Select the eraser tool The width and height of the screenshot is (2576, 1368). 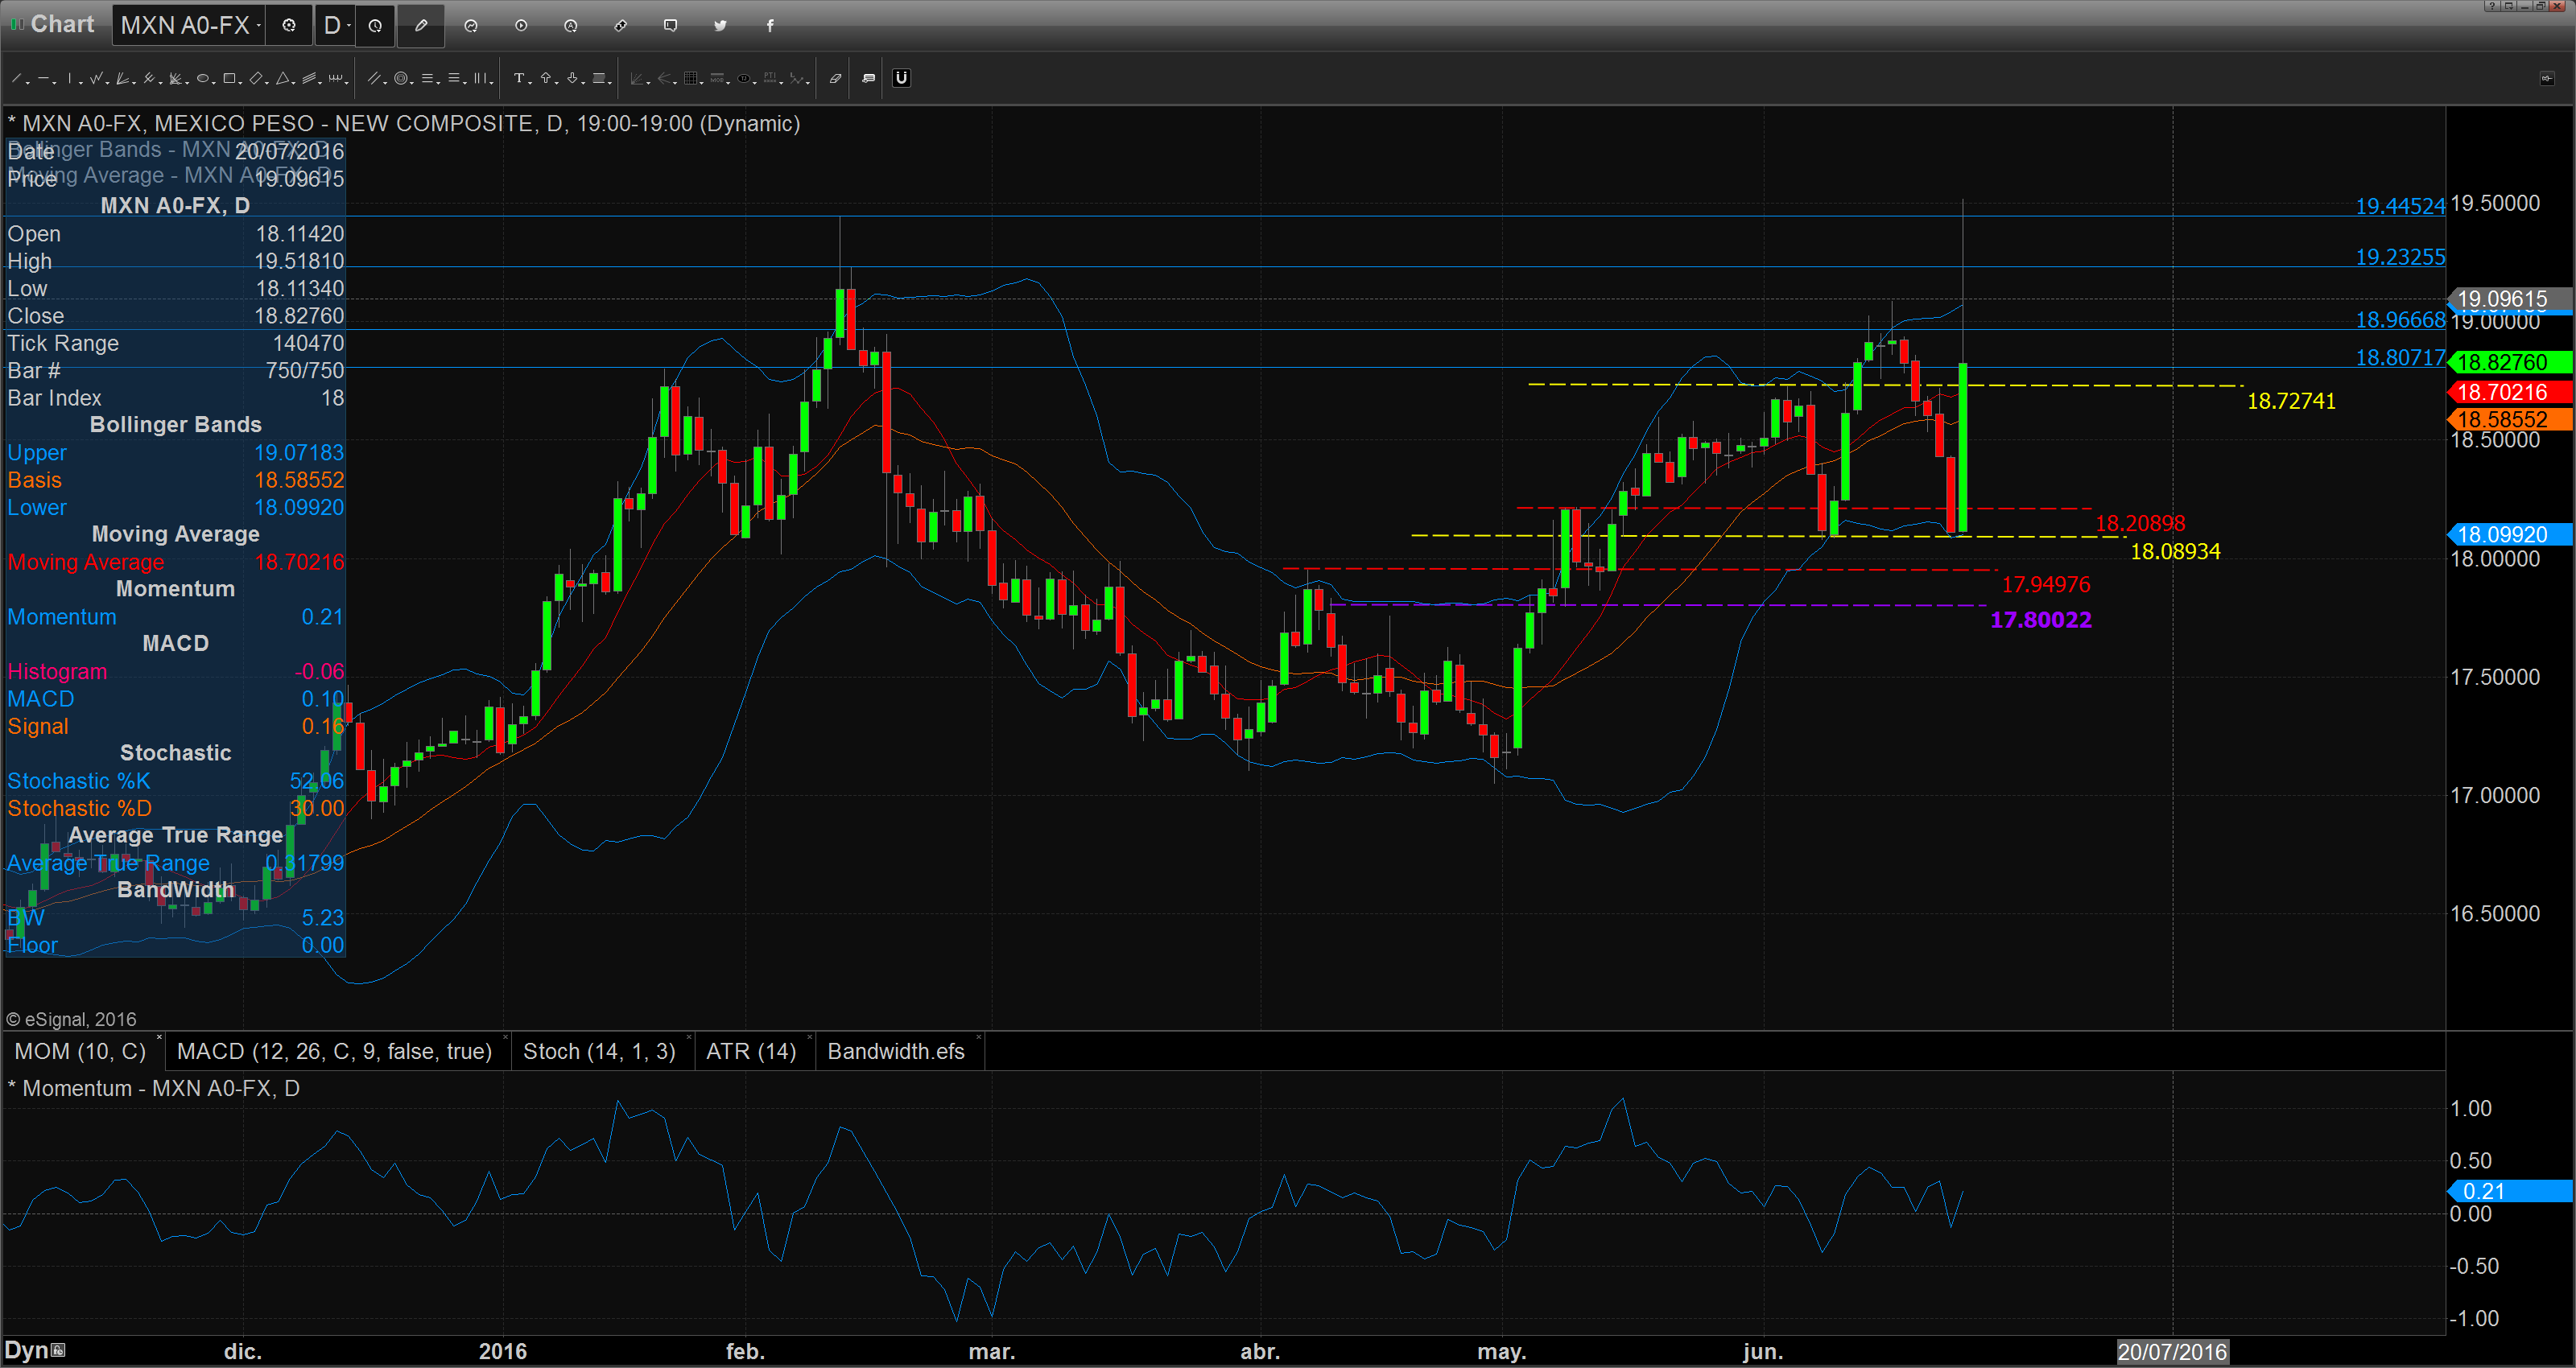(836, 78)
